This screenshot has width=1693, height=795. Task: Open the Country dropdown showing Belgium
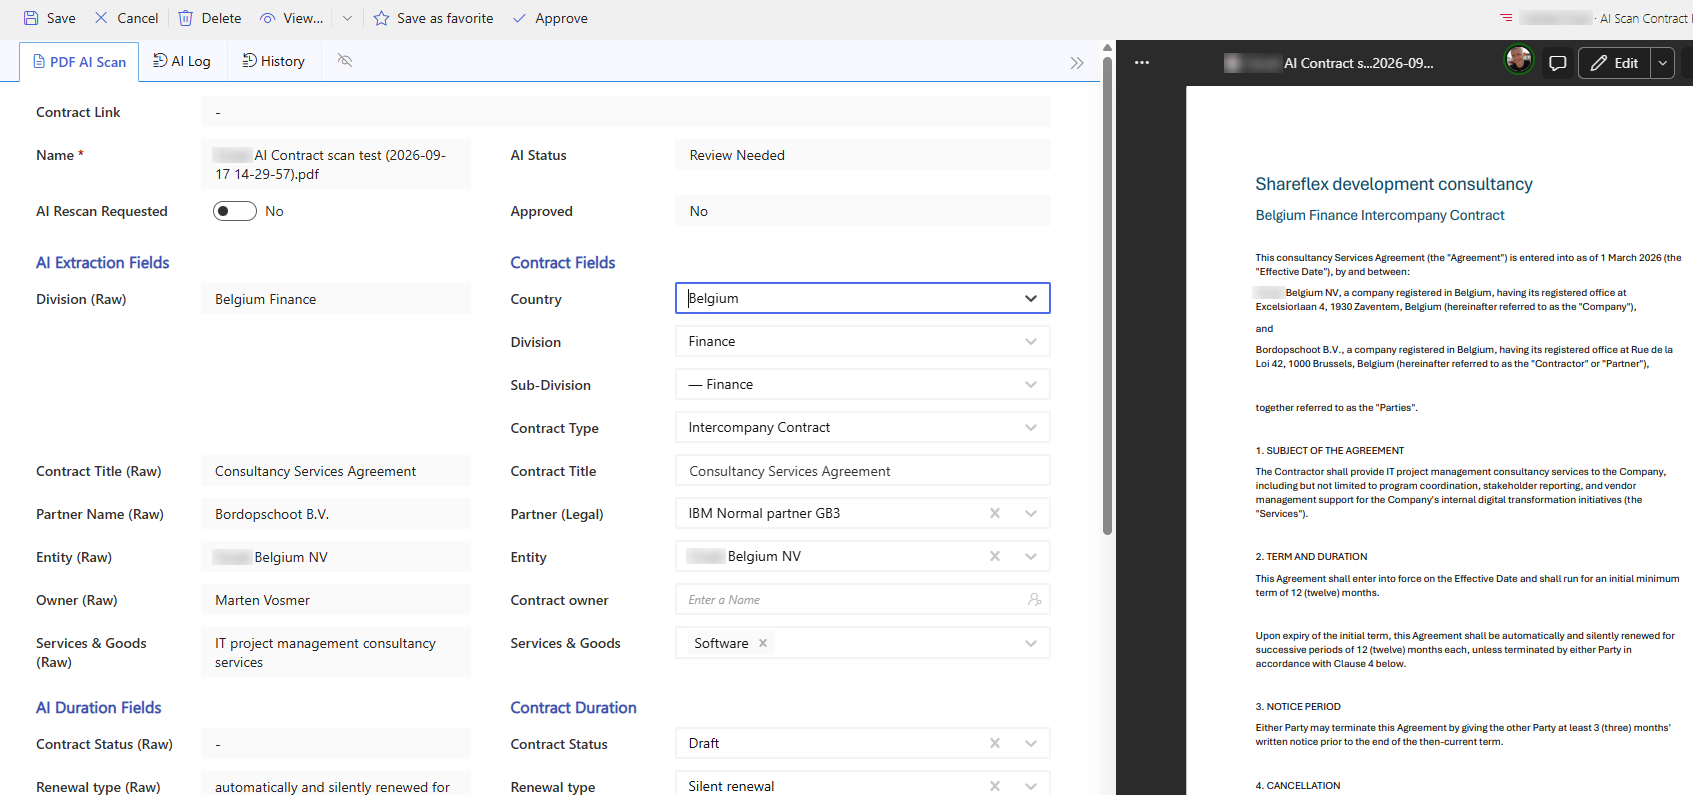click(x=863, y=298)
